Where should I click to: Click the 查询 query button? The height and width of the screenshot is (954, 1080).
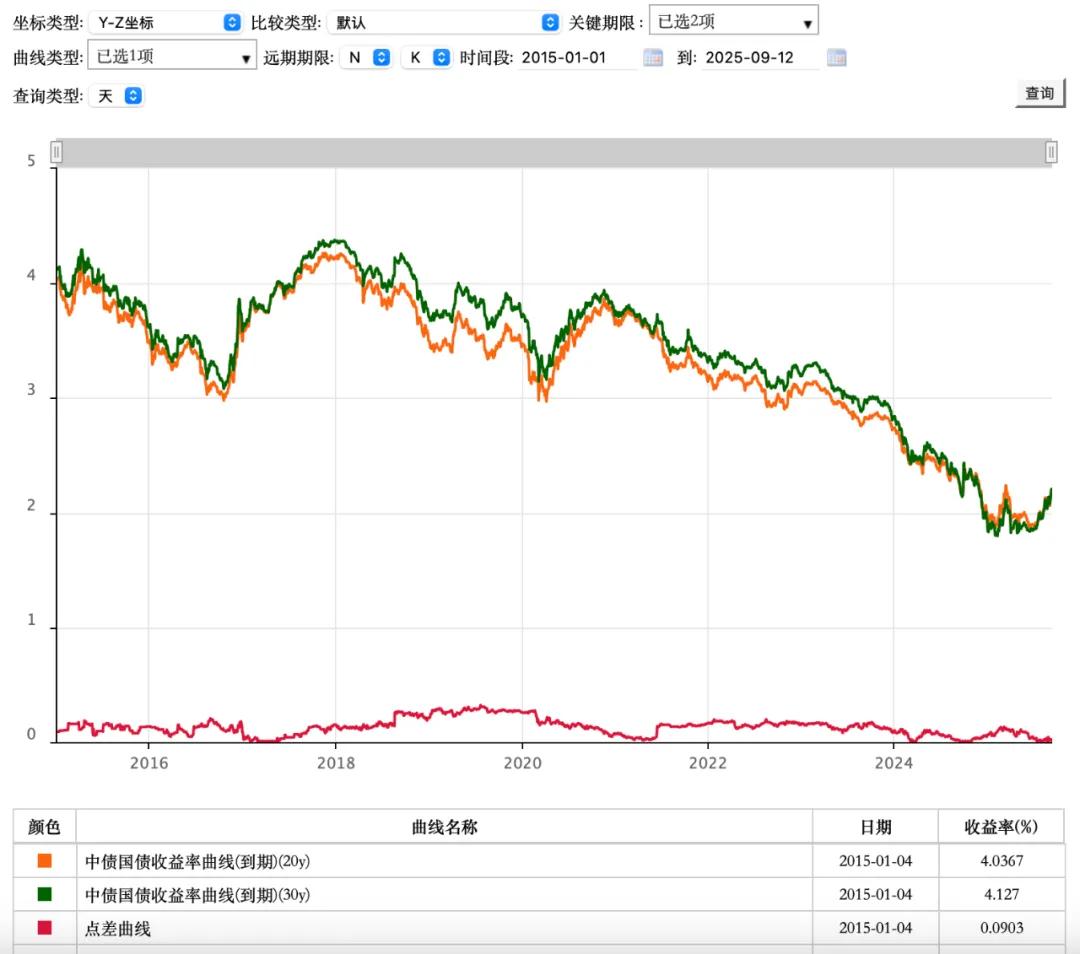coord(1040,92)
